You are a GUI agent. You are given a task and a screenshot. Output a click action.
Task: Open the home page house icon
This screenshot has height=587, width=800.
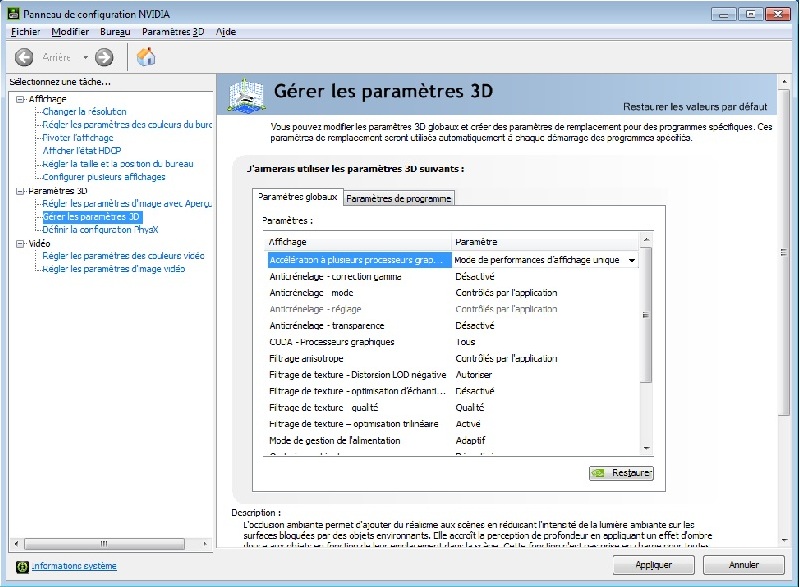[x=146, y=57]
